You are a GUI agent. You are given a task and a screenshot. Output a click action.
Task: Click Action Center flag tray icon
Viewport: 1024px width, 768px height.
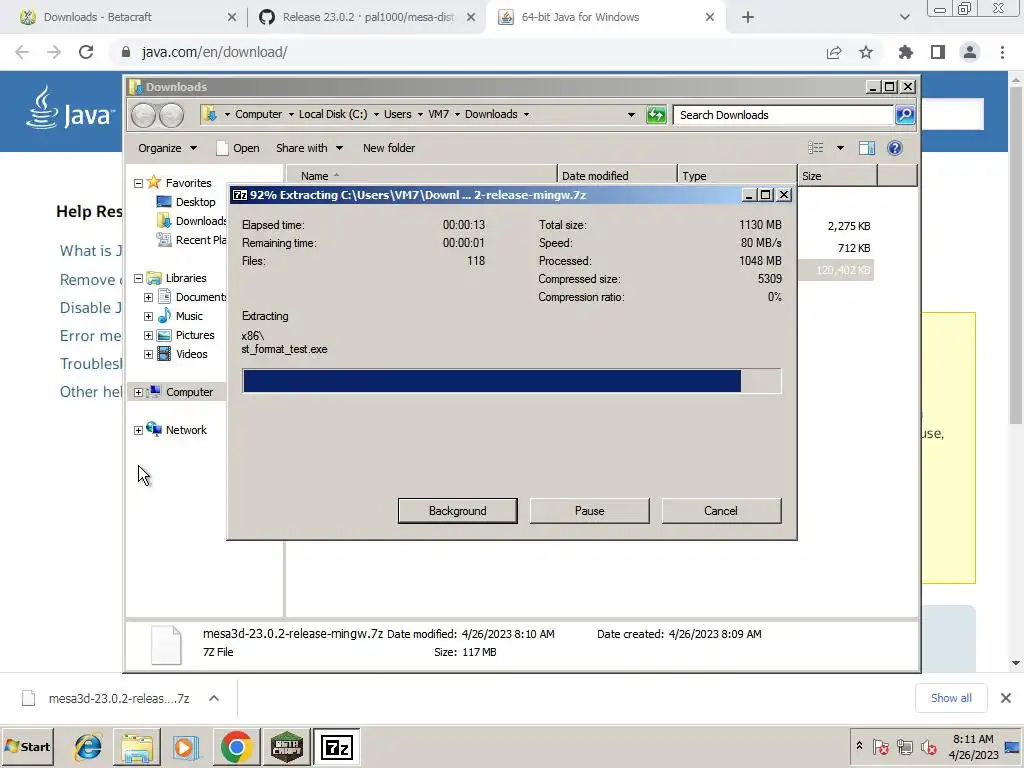pos(880,747)
